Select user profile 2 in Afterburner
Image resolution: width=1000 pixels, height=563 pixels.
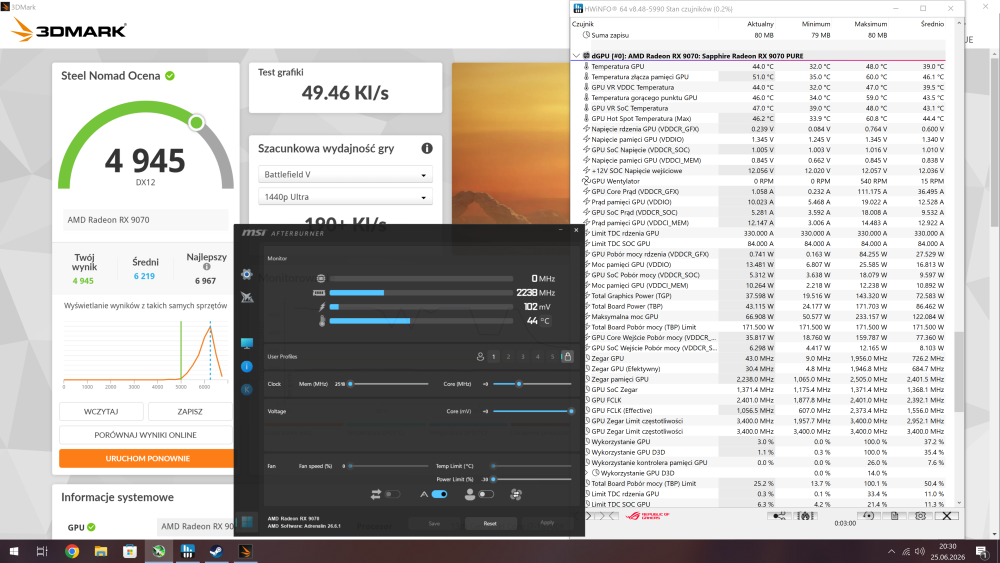coord(508,356)
